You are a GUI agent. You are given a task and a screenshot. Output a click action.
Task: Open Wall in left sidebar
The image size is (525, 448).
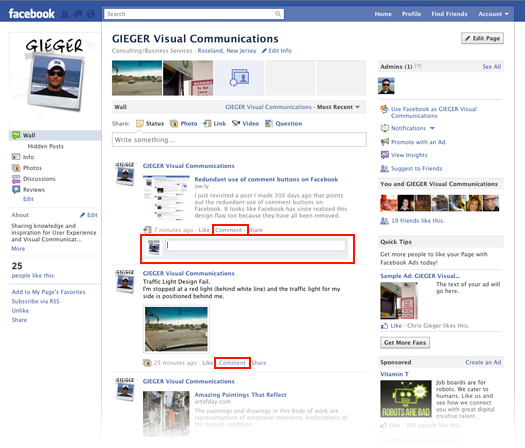pyautogui.click(x=55, y=135)
